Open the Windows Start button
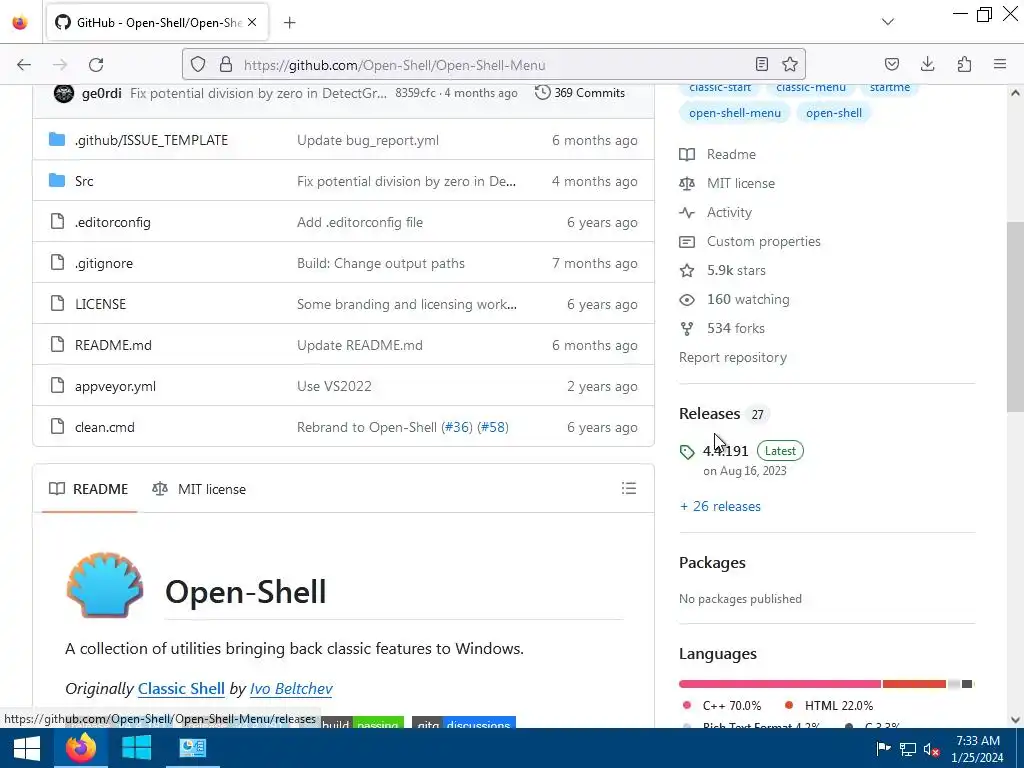The height and width of the screenshot is (768, 1024). (x=27, y=748)
